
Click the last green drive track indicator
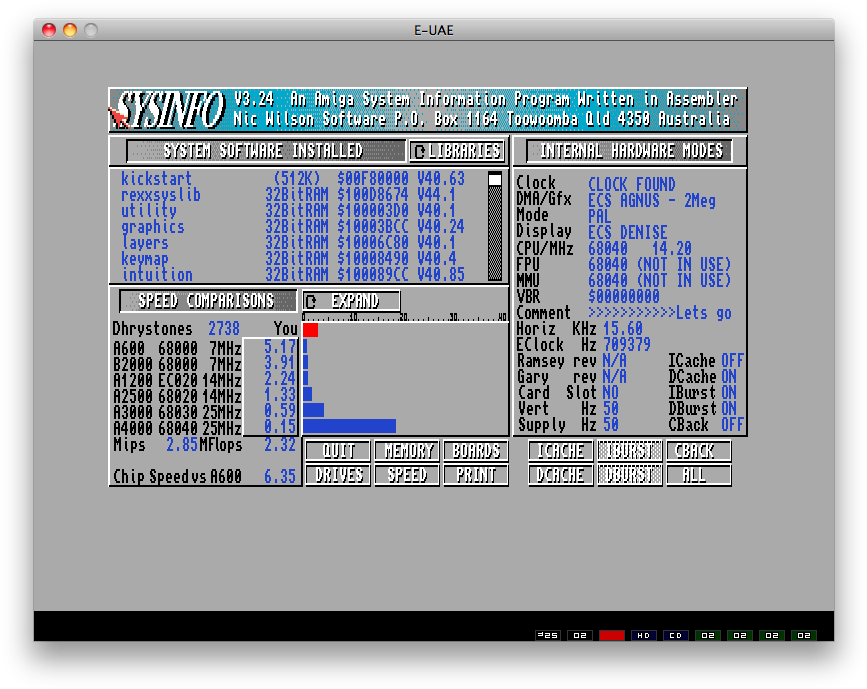803,635
